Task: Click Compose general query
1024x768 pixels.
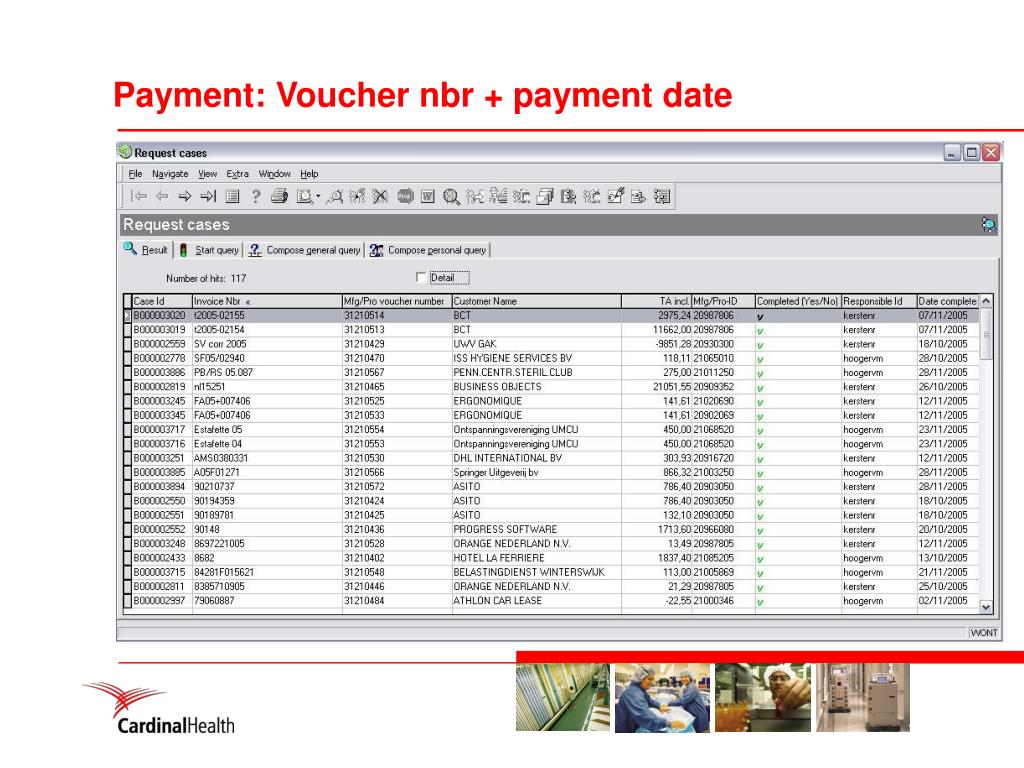Action: [x=304, y=249]
